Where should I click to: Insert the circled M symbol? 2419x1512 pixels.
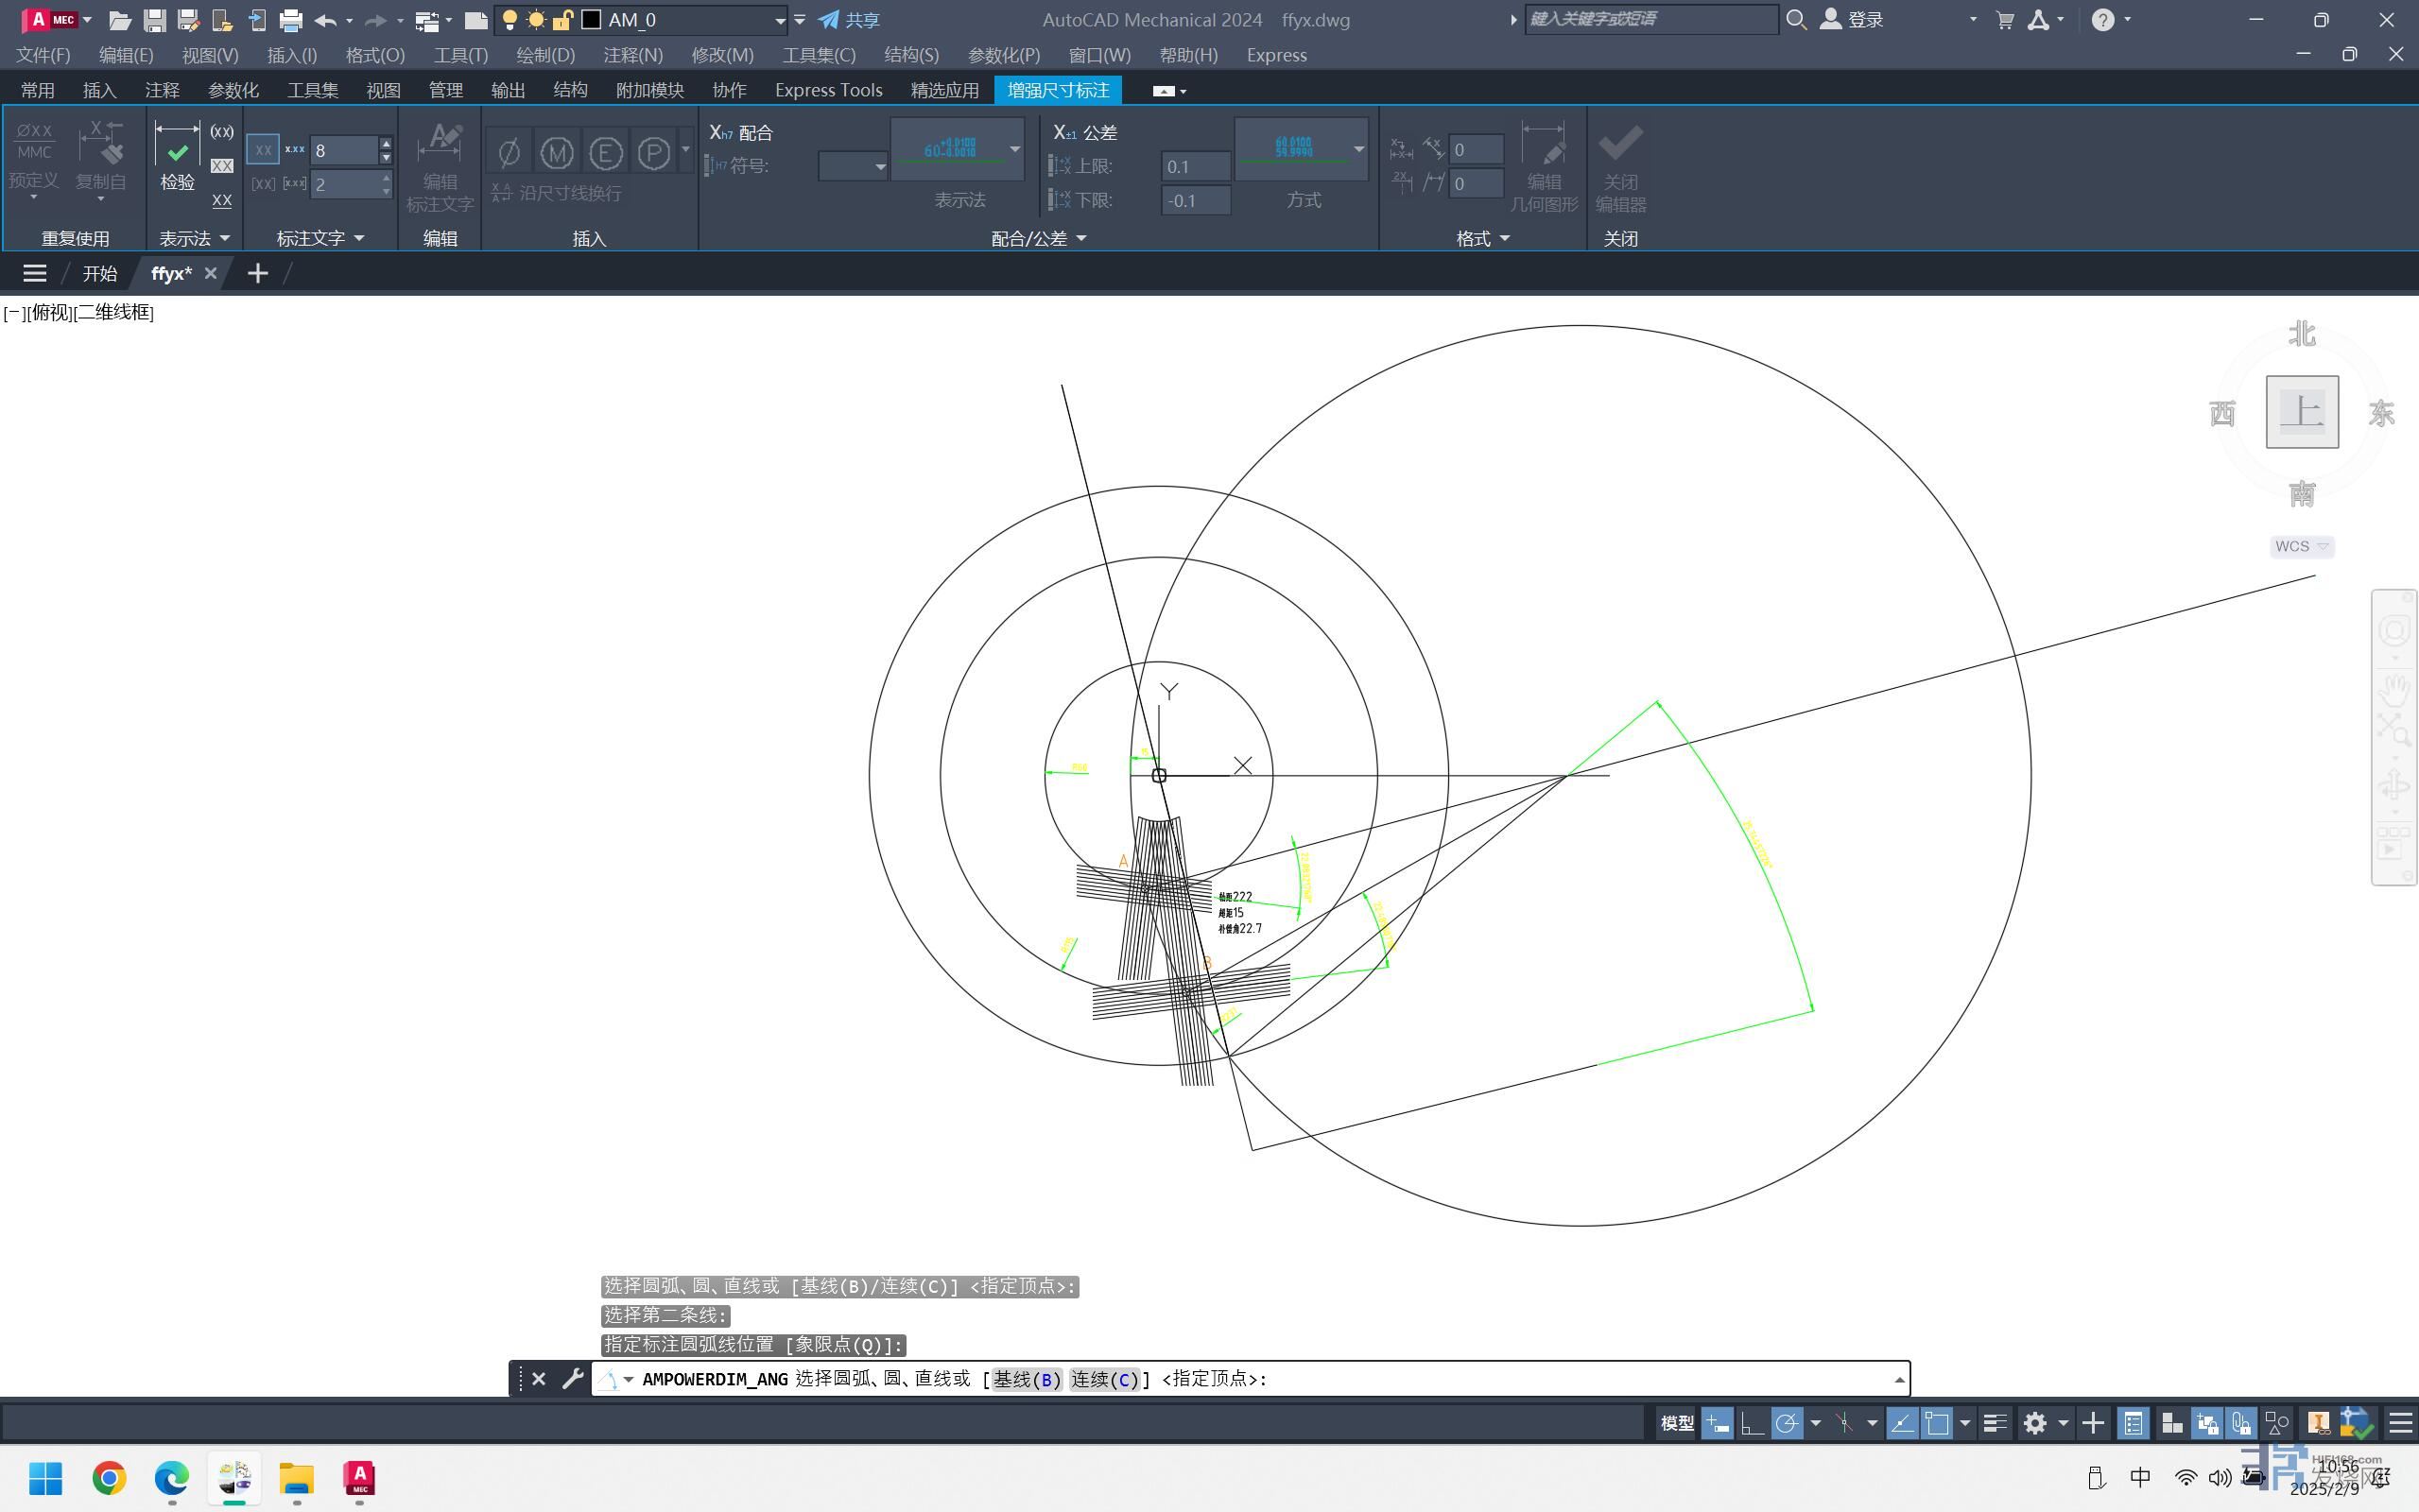(x=557, y=153)
